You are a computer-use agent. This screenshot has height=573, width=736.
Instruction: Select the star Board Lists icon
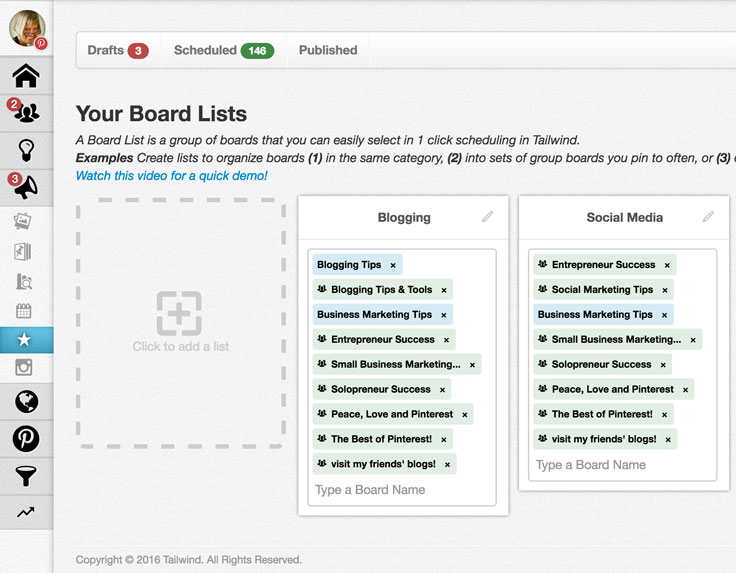[x=24, y=339]
